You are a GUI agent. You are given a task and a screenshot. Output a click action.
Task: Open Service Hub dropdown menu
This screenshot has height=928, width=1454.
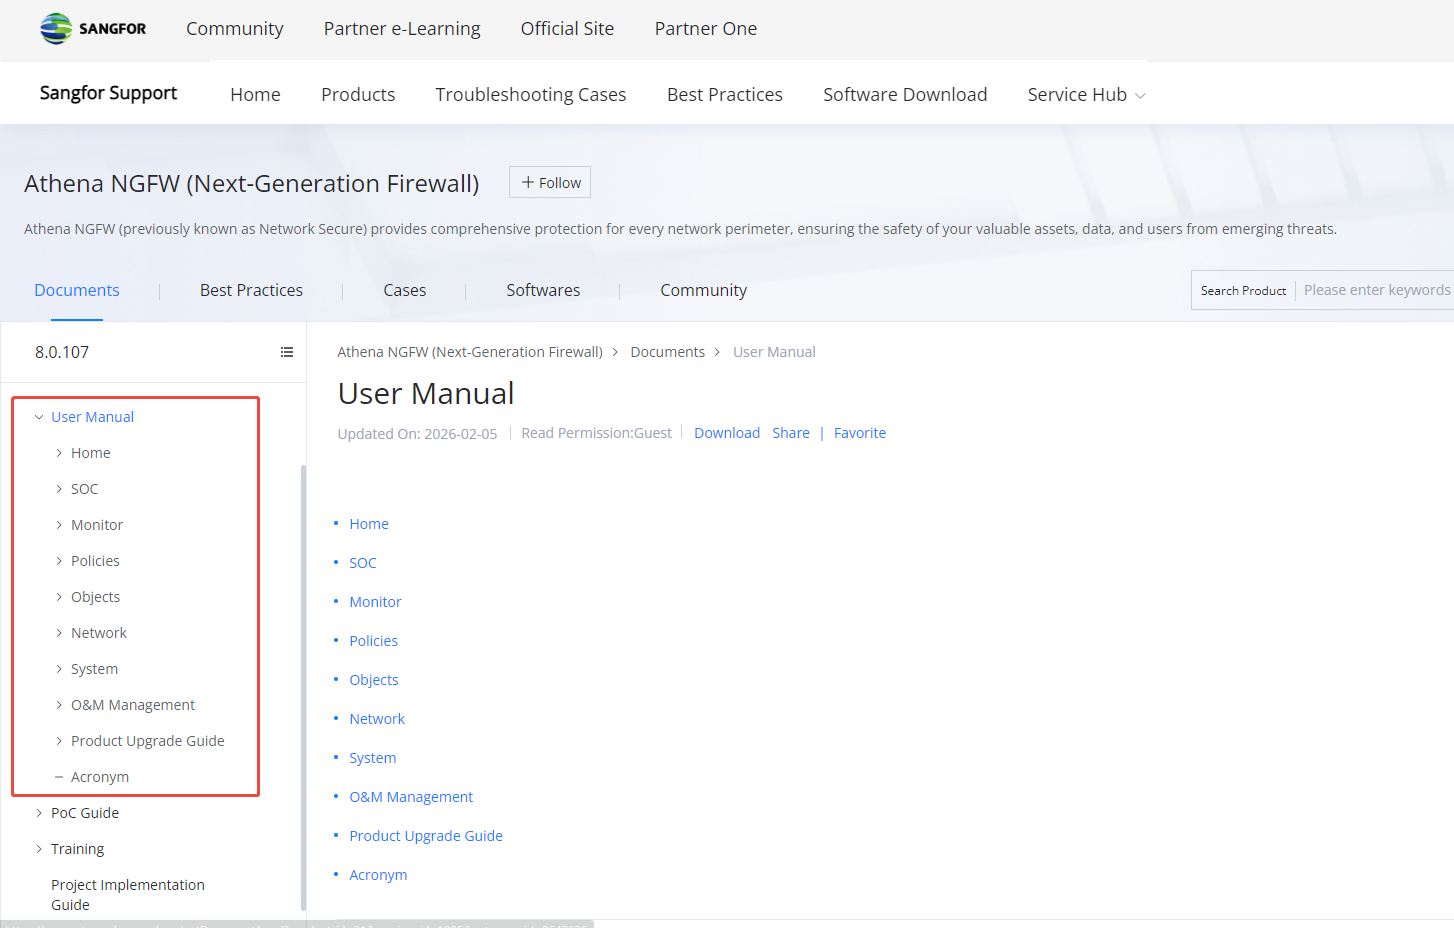click(1086, 95)
